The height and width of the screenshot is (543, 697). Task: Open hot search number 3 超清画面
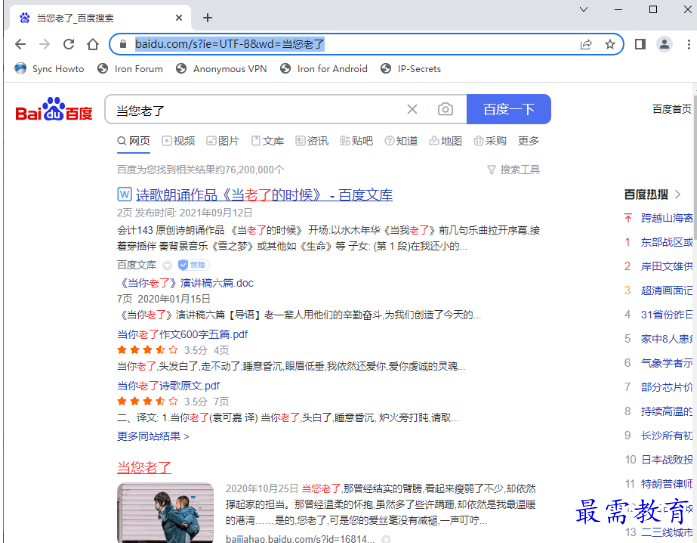666,291
